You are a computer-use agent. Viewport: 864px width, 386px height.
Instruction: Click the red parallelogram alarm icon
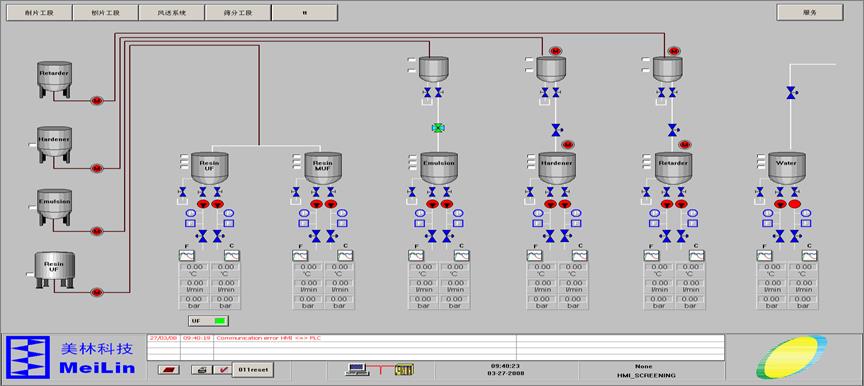[x=169, y=370]
